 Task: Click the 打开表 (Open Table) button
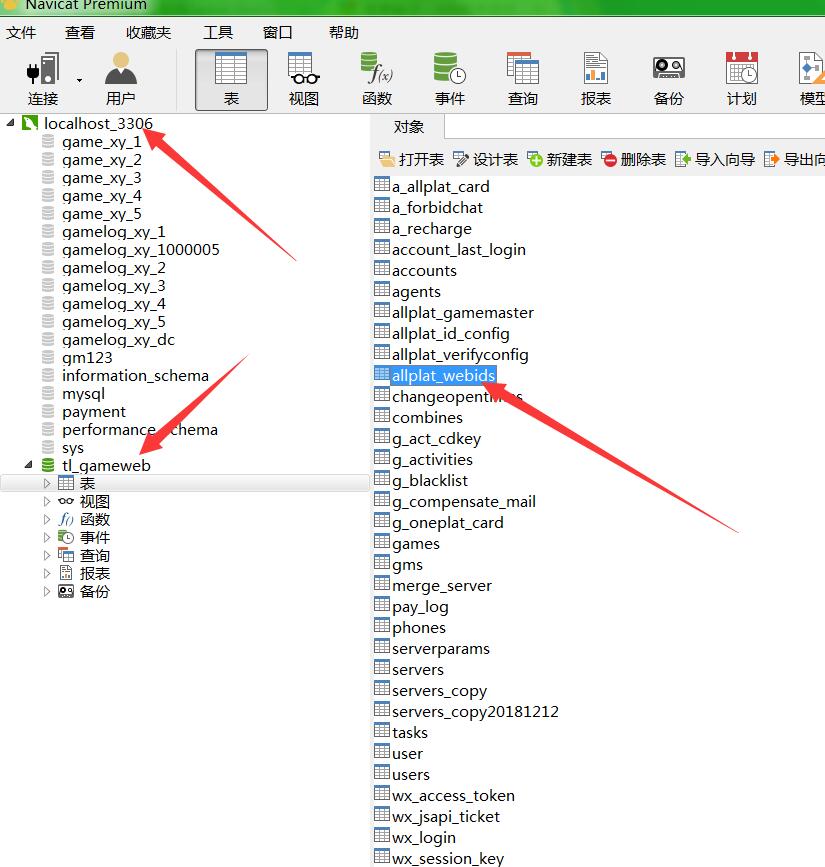point(411,160)
